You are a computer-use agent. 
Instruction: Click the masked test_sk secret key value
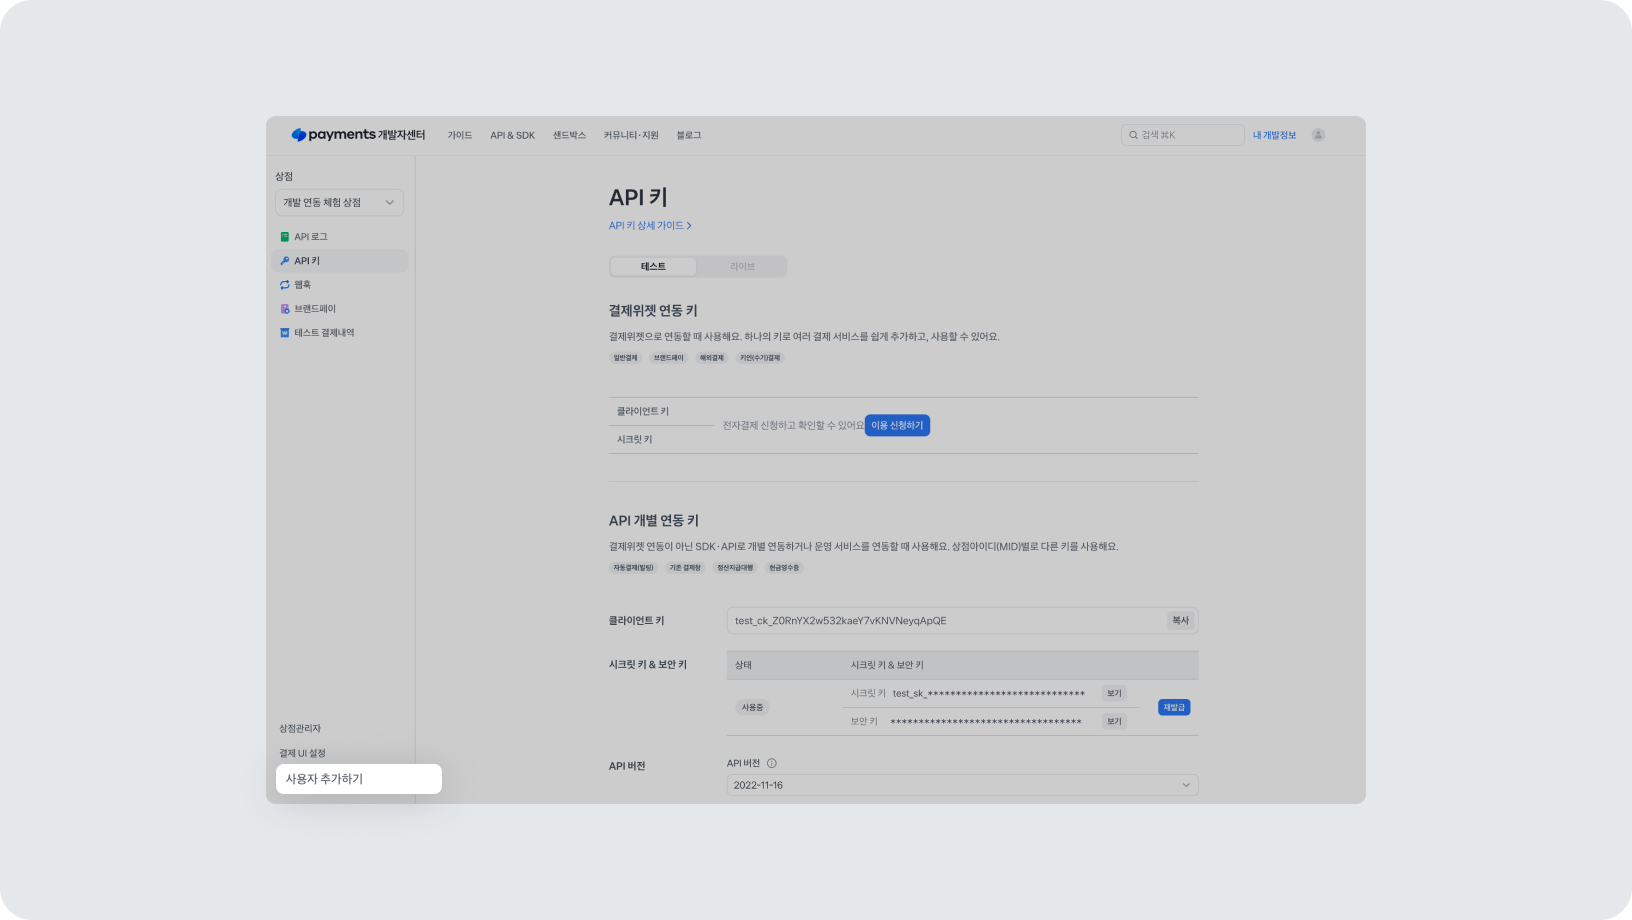click(989, 694)
